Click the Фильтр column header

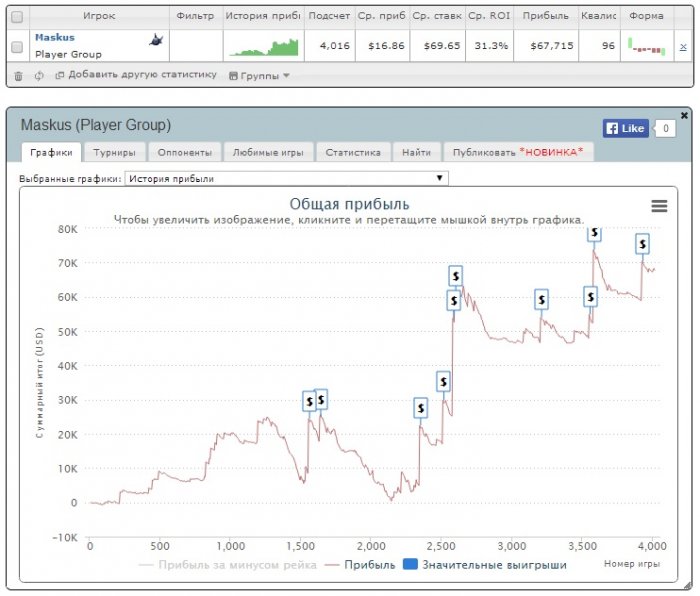tap(196, 16)
